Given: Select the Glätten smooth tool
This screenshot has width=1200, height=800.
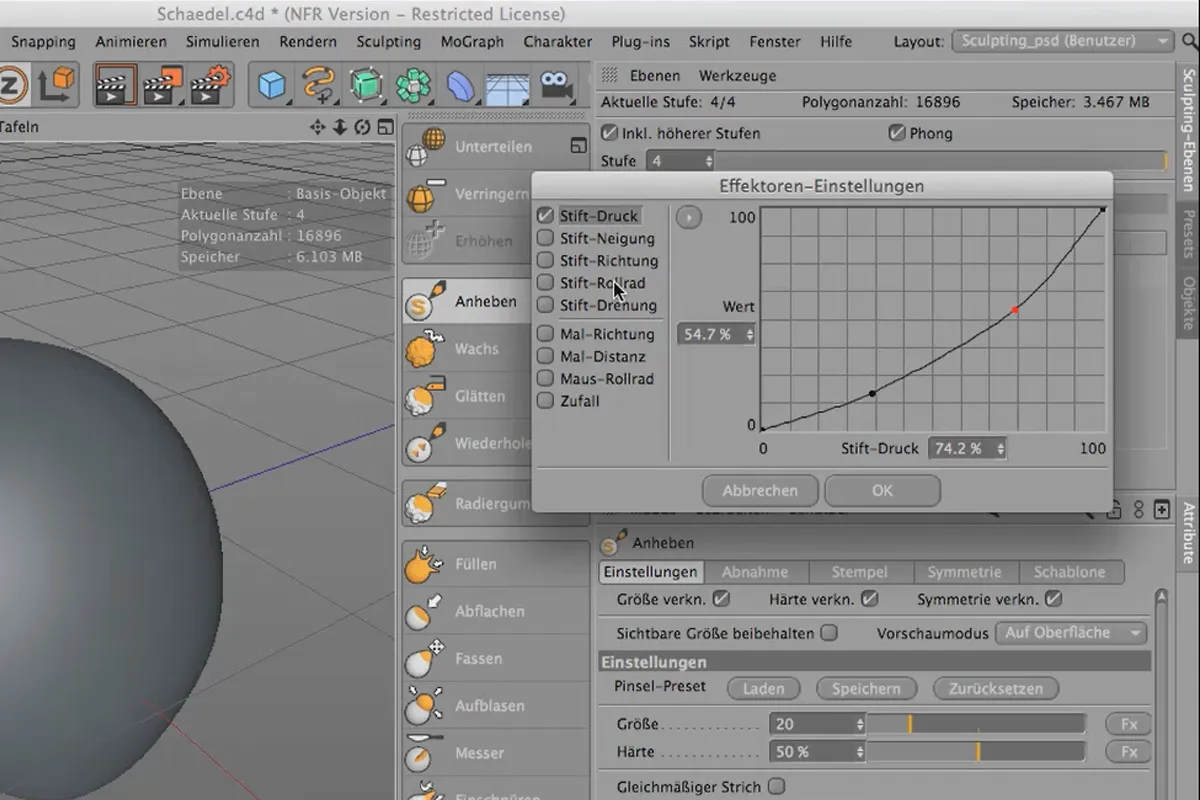Looking at the screenshot, I should pos(479,396).
